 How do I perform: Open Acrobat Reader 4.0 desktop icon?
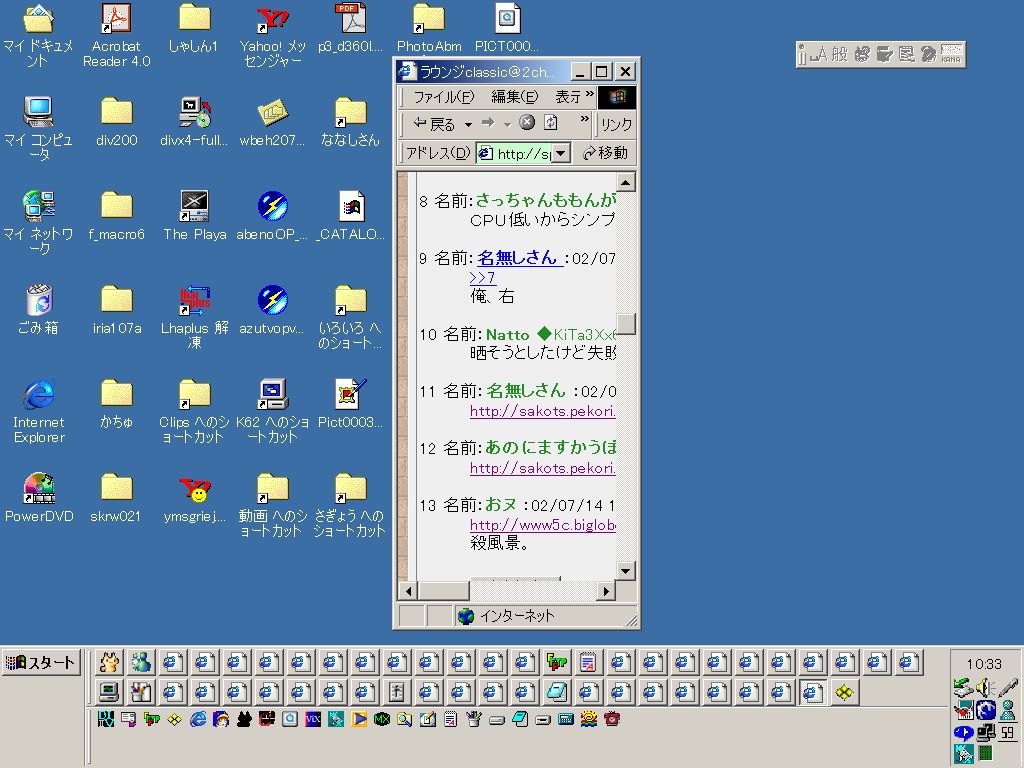[116, 18]
